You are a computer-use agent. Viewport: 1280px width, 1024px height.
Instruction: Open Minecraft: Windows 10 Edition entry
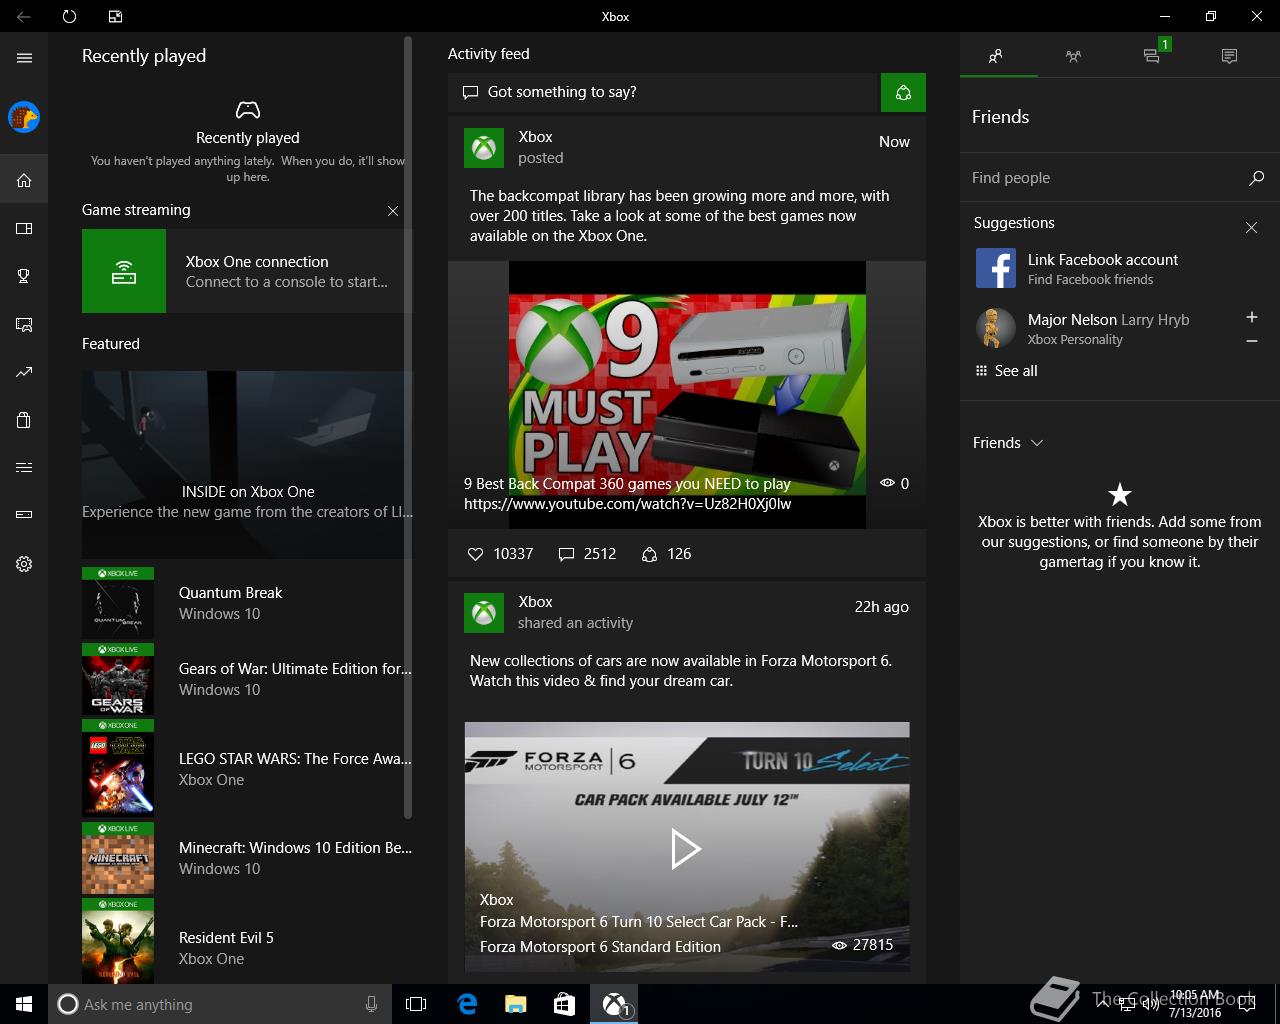[247, 858]
